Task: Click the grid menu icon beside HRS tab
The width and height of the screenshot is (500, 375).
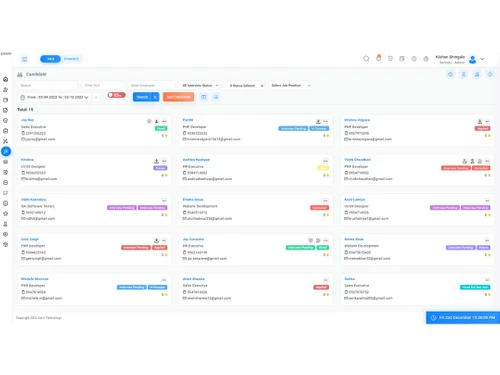Action: point(25,59)
